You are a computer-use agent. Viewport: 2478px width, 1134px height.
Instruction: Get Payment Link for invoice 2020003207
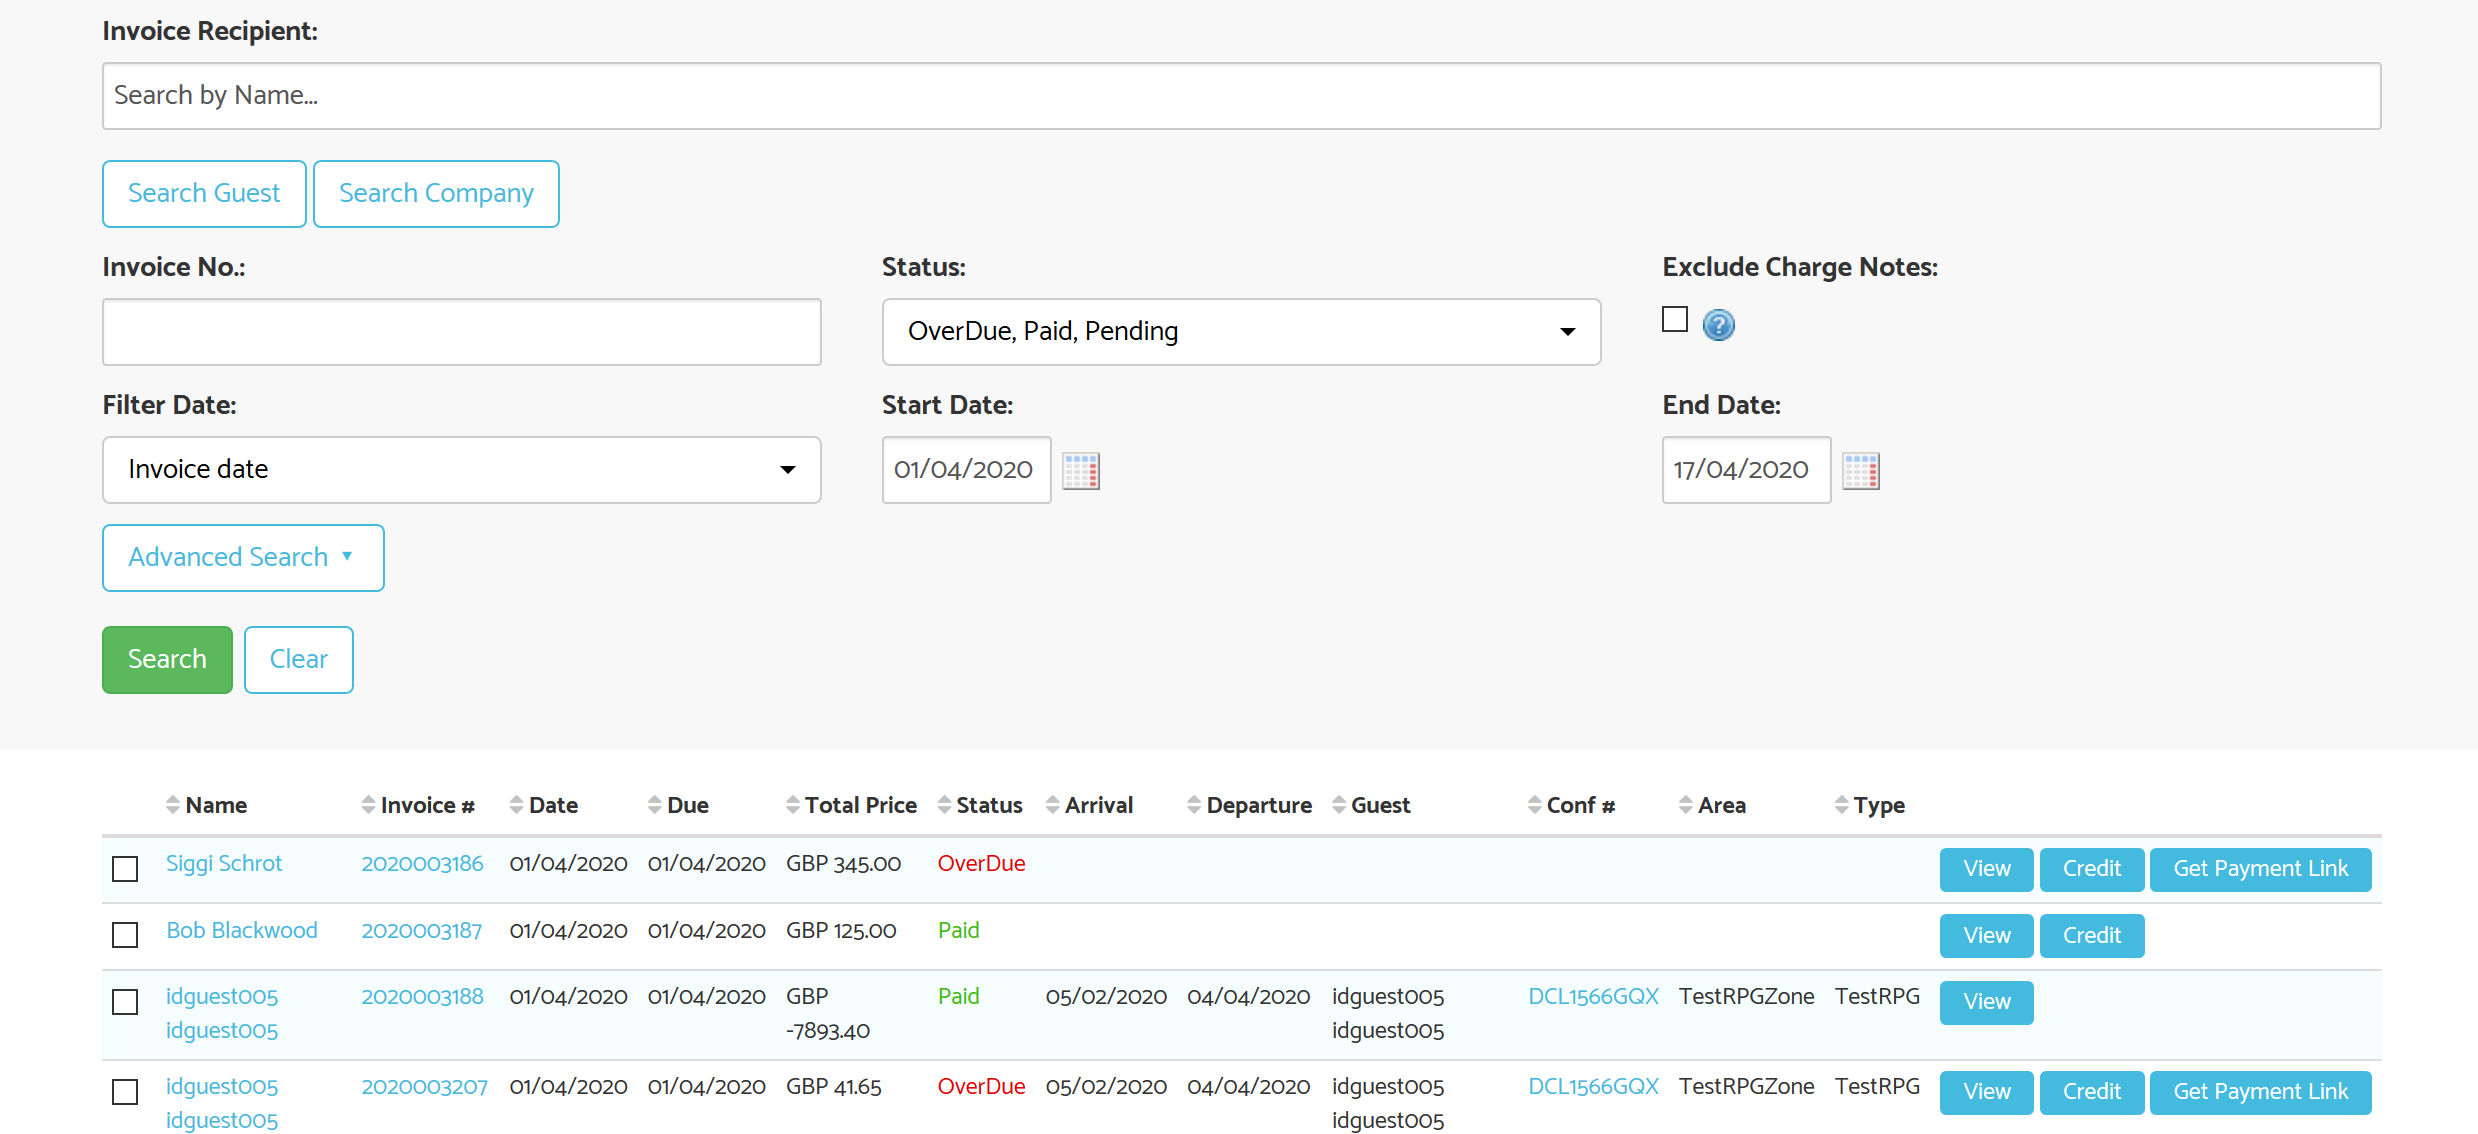coord(2260,1092)
